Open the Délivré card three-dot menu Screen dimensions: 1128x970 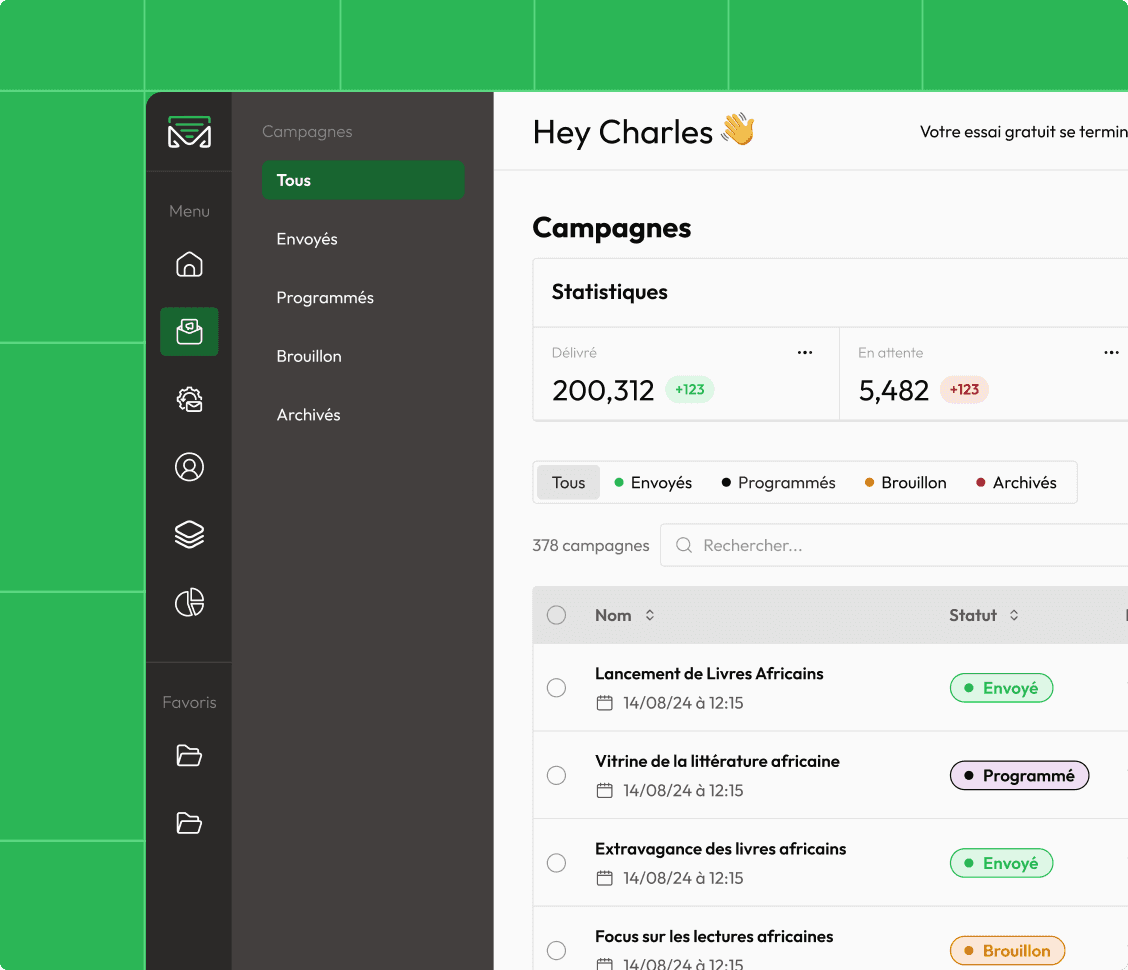805,353
